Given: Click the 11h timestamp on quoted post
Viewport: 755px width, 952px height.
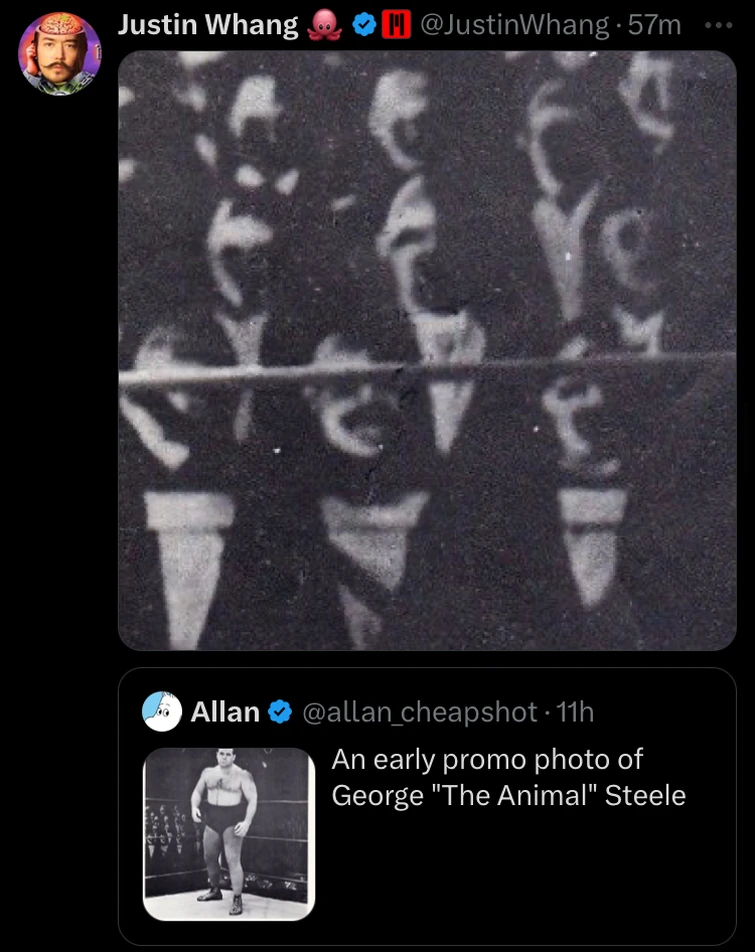Looking at the screenshot, I should pos(575,712).
